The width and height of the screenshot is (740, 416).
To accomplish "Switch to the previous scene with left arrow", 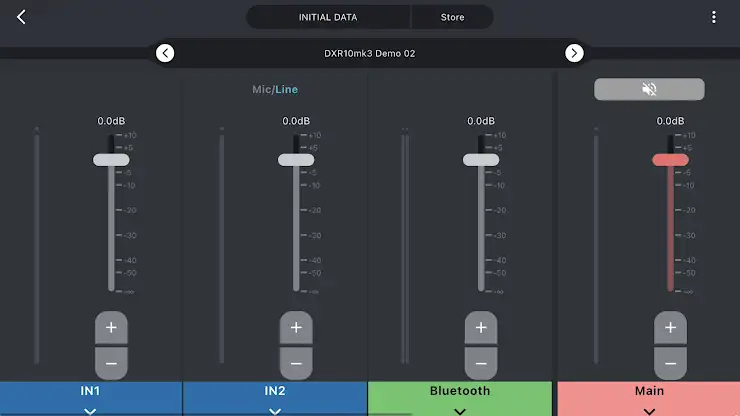I will (165, 53).
